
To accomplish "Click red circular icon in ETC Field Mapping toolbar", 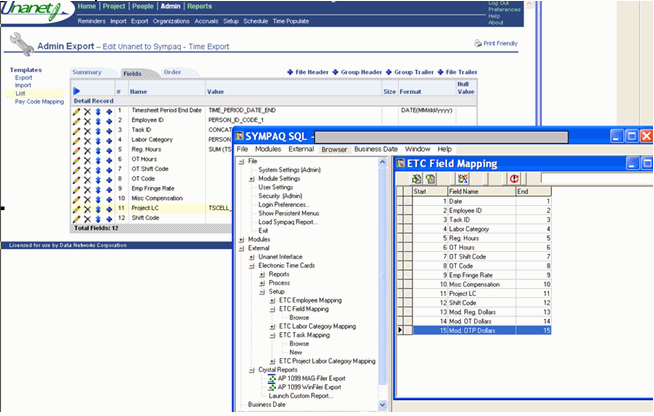I will 514,179.
